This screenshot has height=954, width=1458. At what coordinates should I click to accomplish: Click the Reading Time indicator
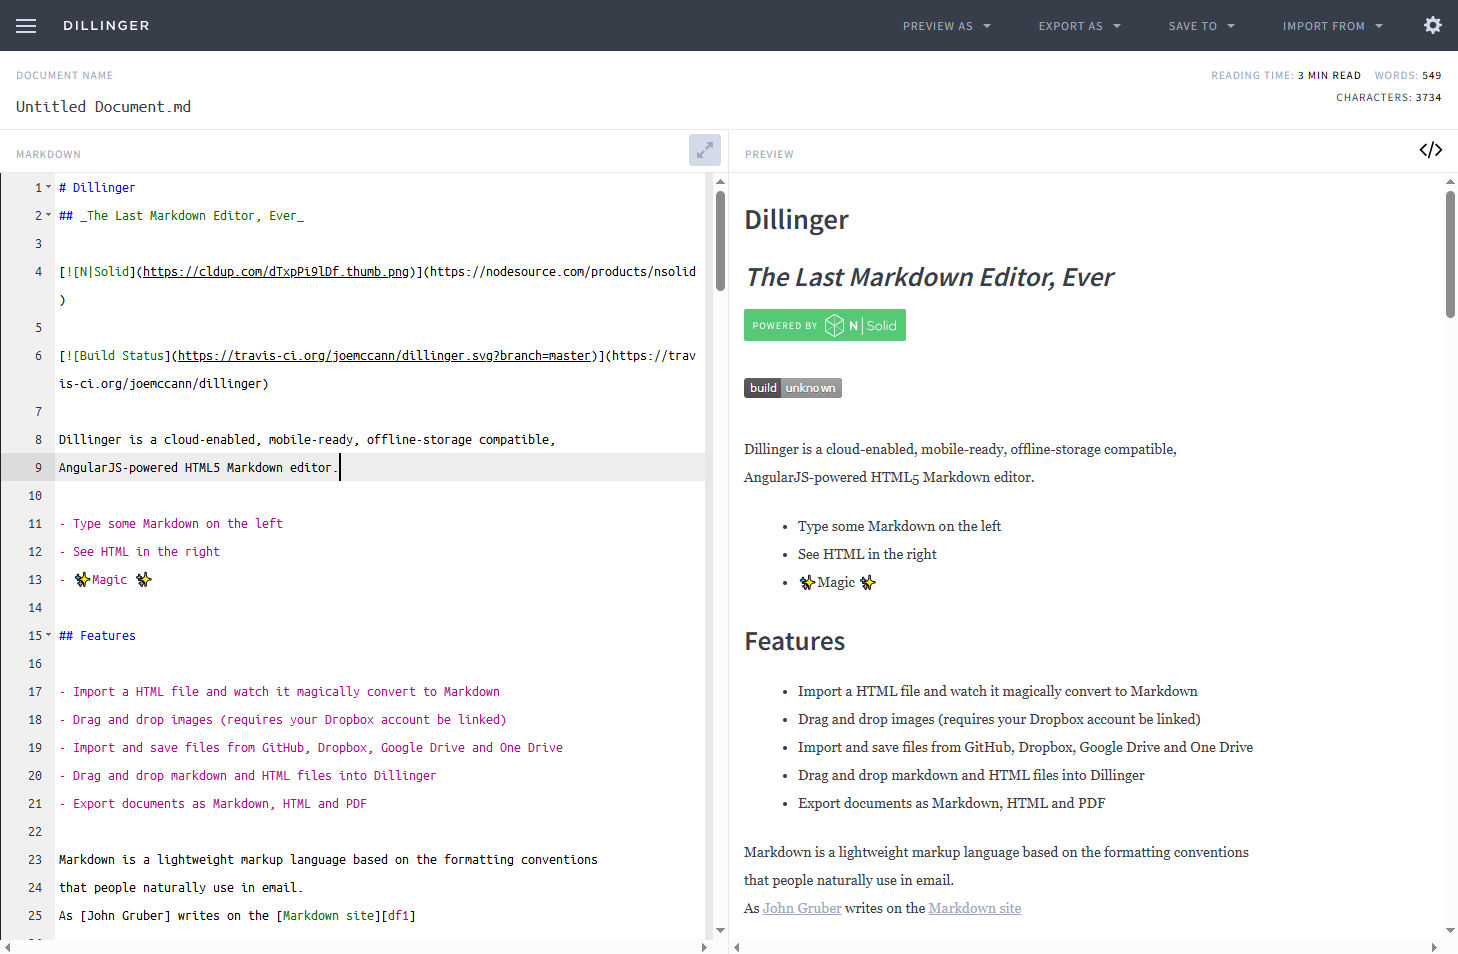click(1286, 75)
